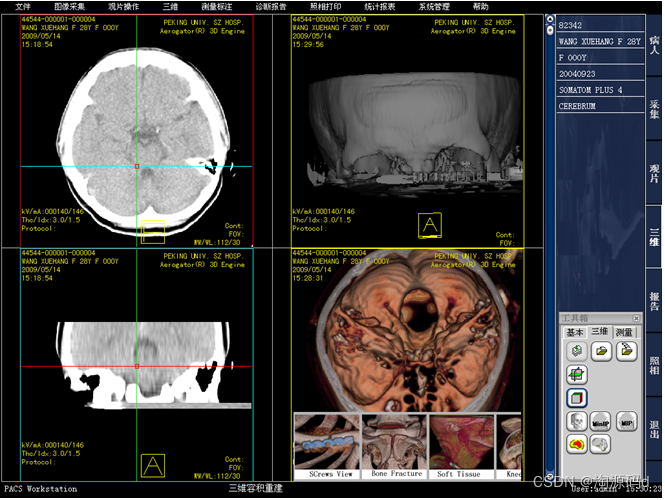Select the colored brain rendering icon

coord(576,444)
